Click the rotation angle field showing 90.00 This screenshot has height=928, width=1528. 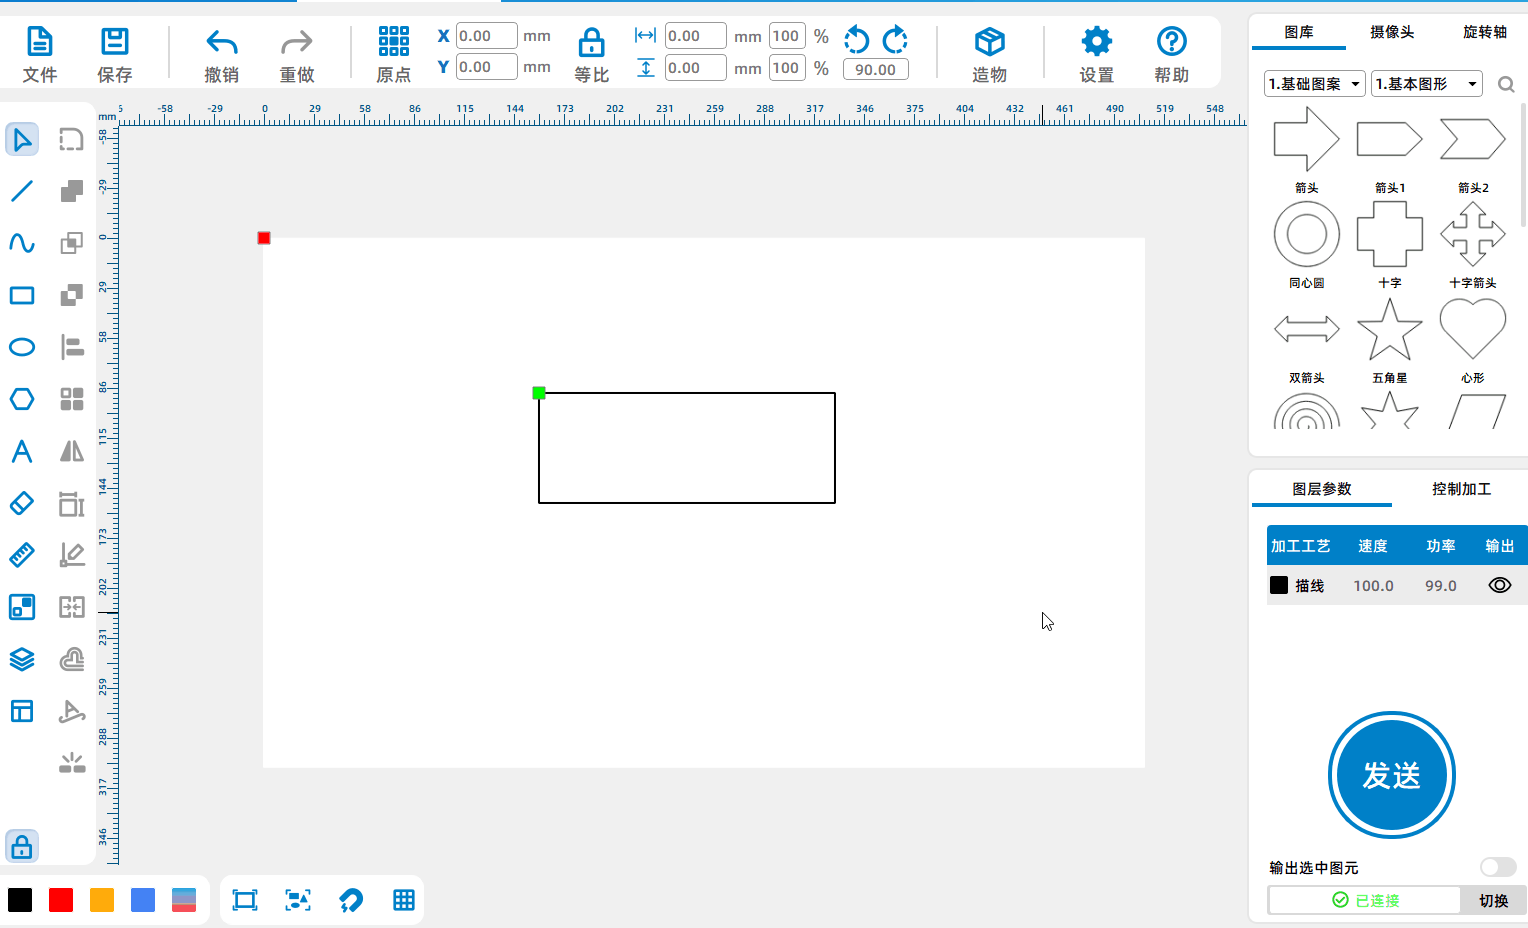coord(876,69)
